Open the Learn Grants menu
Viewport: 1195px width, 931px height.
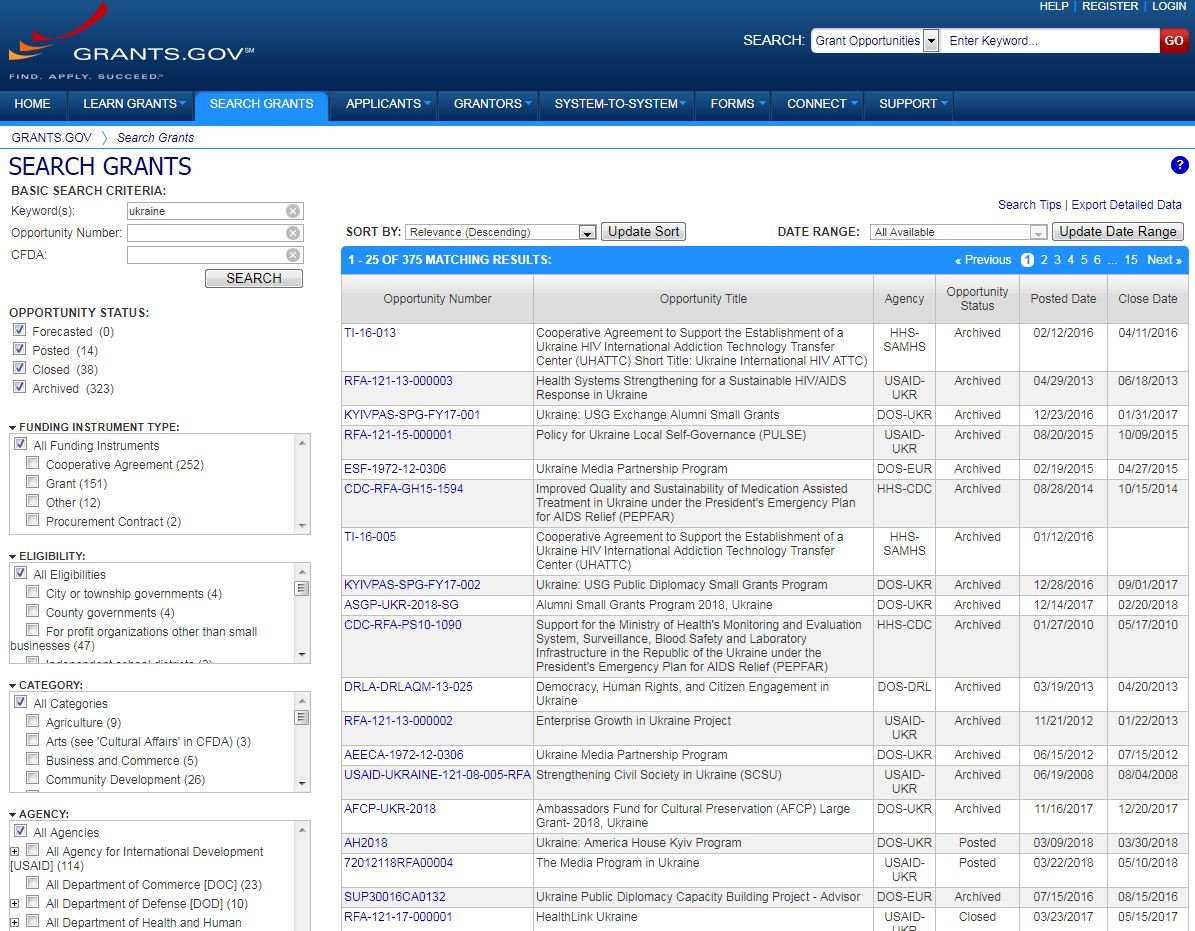click(x=133, y=104)
